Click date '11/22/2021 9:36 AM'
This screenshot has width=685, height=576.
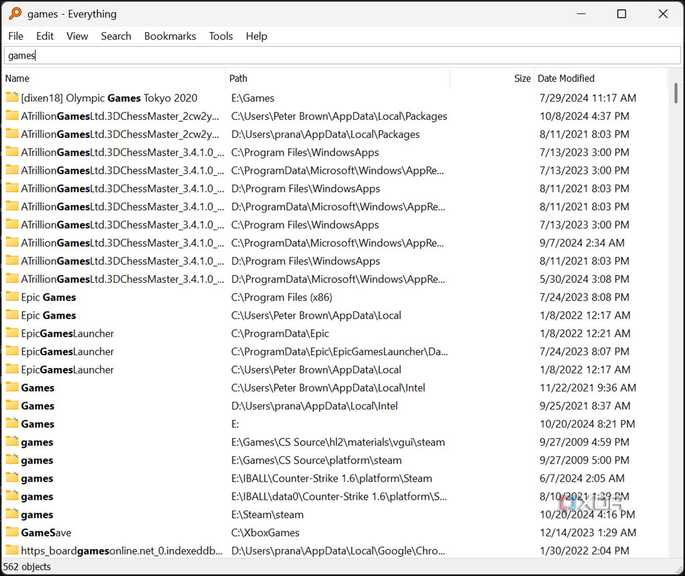click(588, 388)
